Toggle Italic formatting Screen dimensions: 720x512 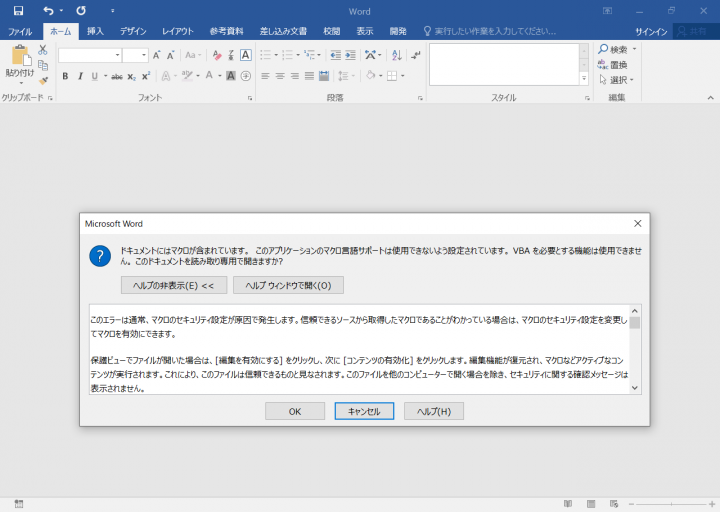[x=80, y=76]
